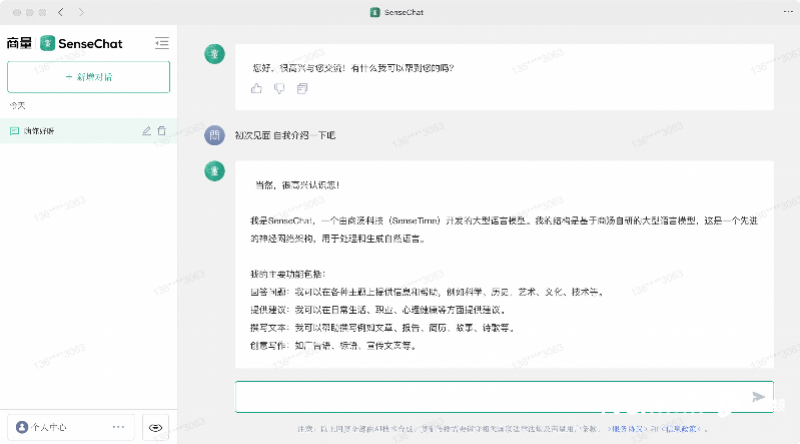Copy the greeting message via the copy icon
Image resolution: width=800 pixels, height=444 pixels.
pos(302,89)
